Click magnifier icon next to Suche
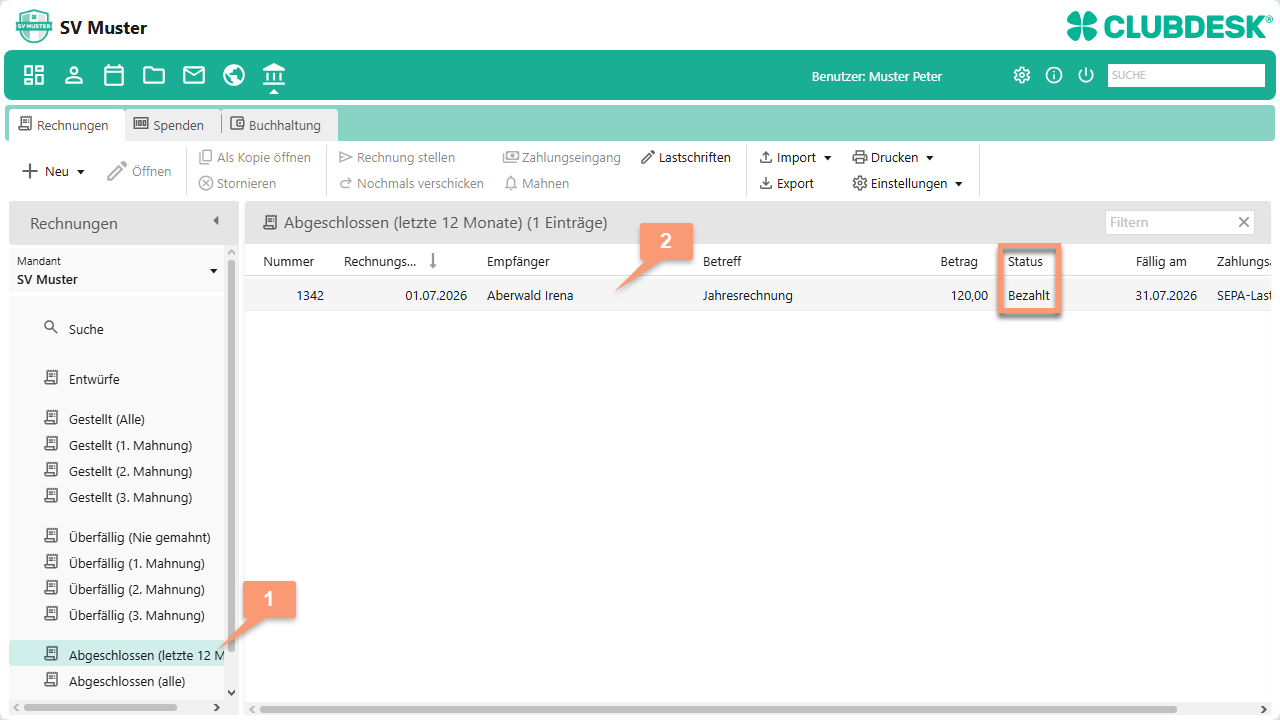Screen dimensions: 1280x720 [51, 327]
